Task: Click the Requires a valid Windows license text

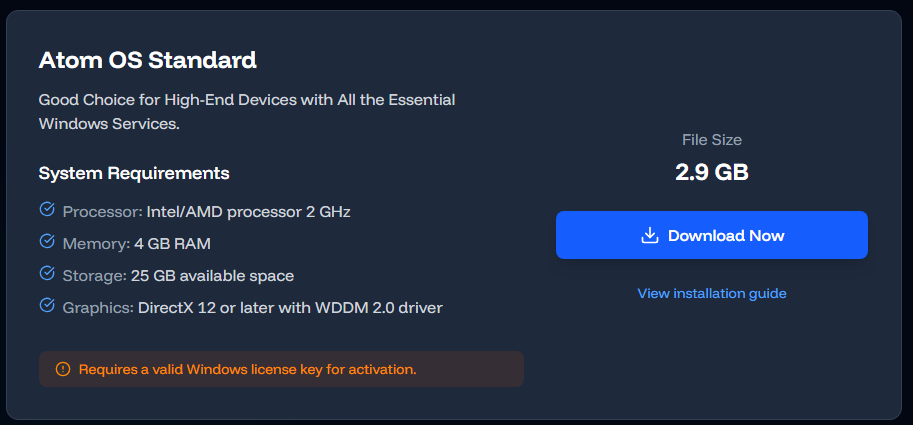Action: [247, 369]
